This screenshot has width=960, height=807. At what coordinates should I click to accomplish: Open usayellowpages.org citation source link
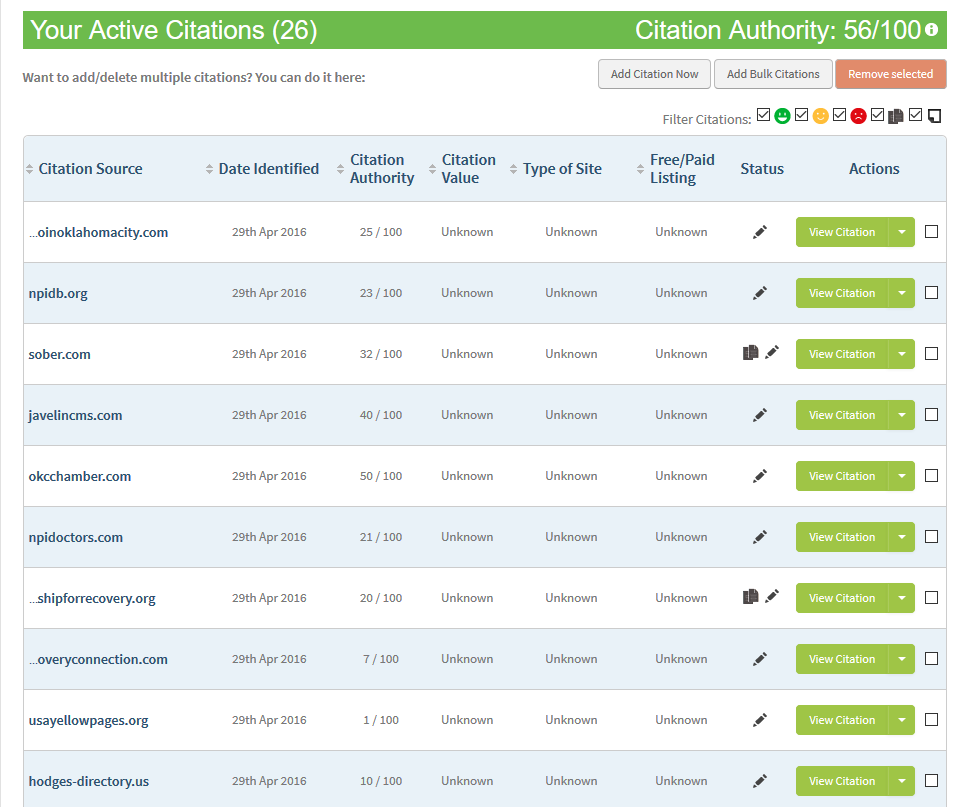88,720
